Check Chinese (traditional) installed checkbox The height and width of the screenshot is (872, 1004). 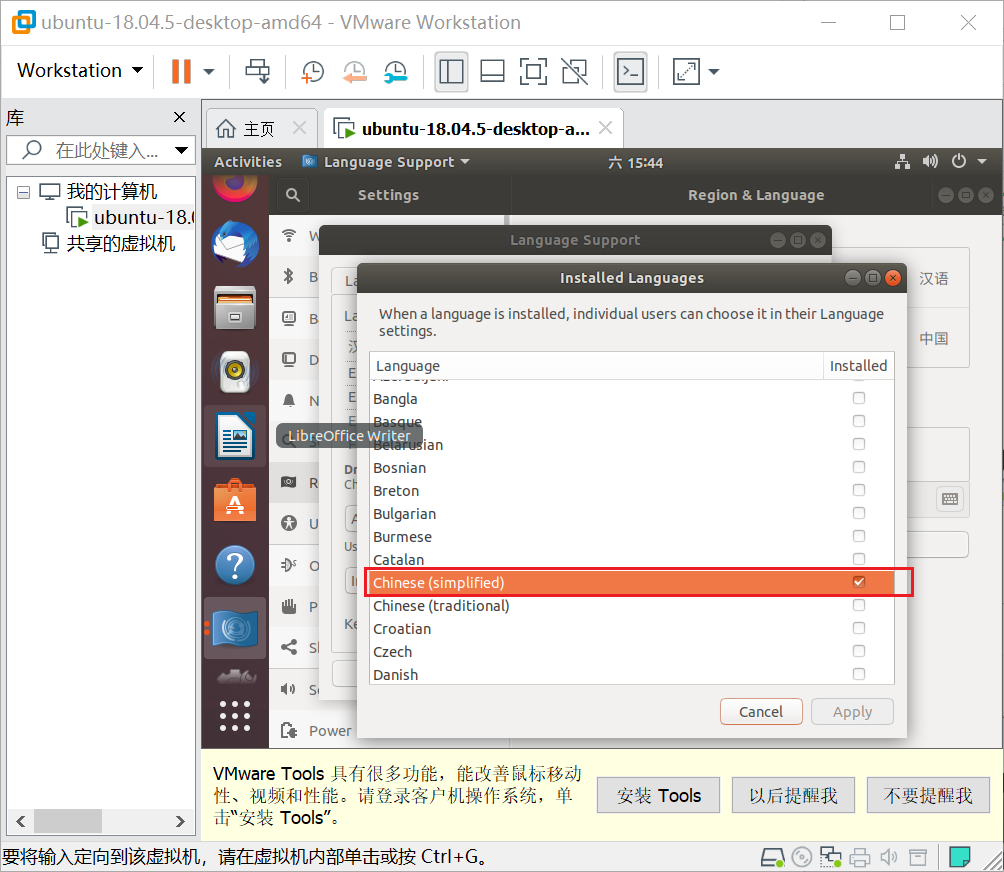859,605
